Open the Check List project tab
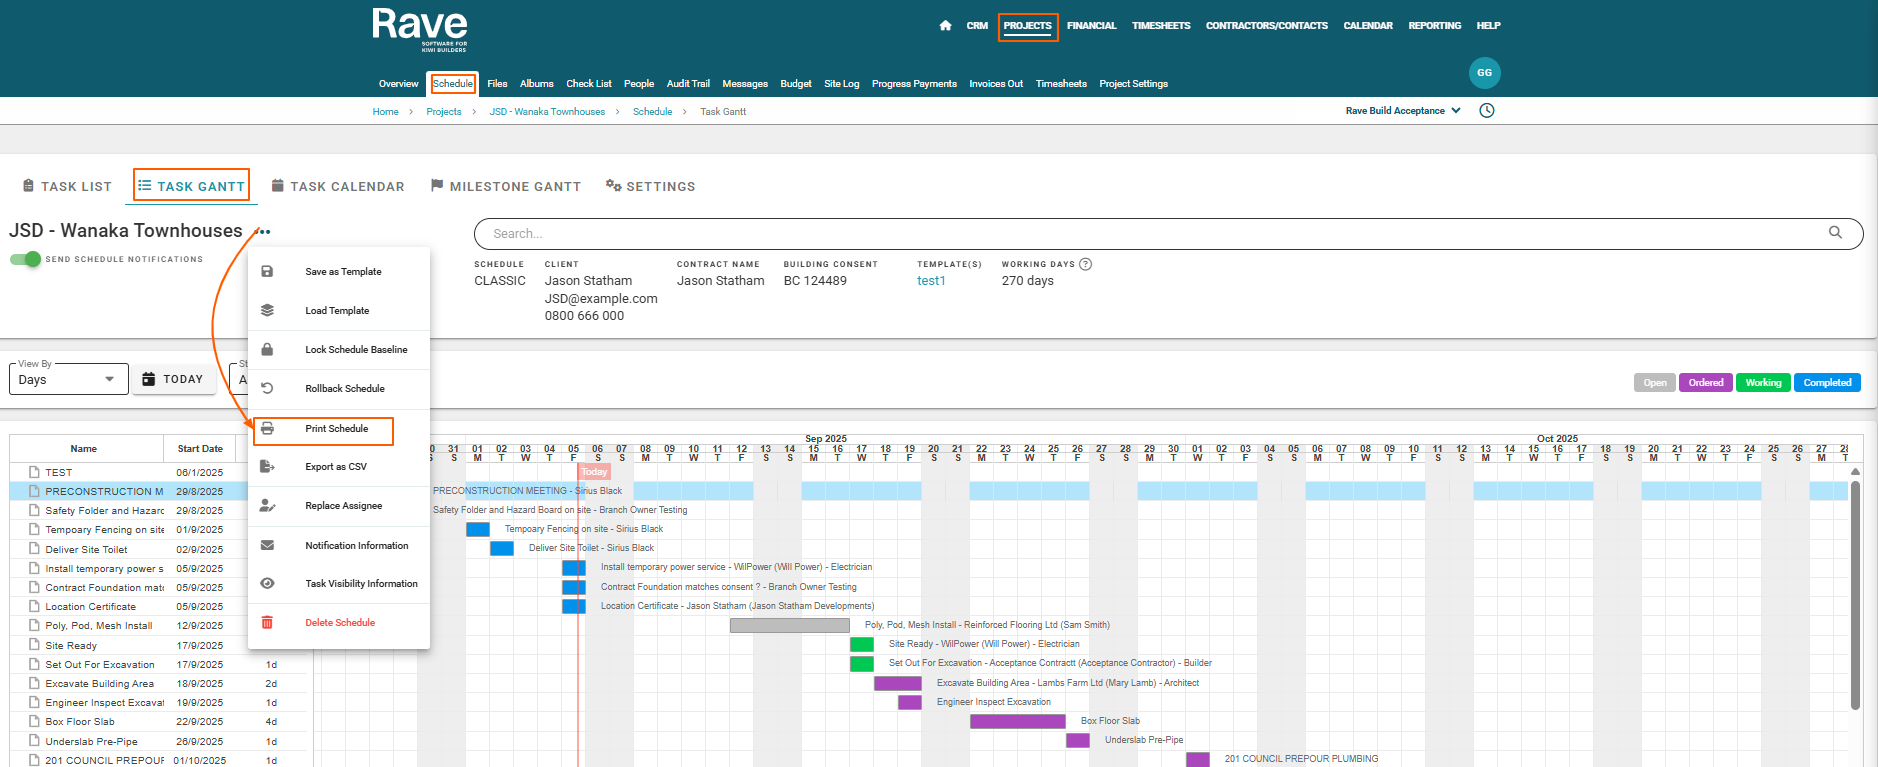This screenshot has width=1878, height=767. (588, 84)
